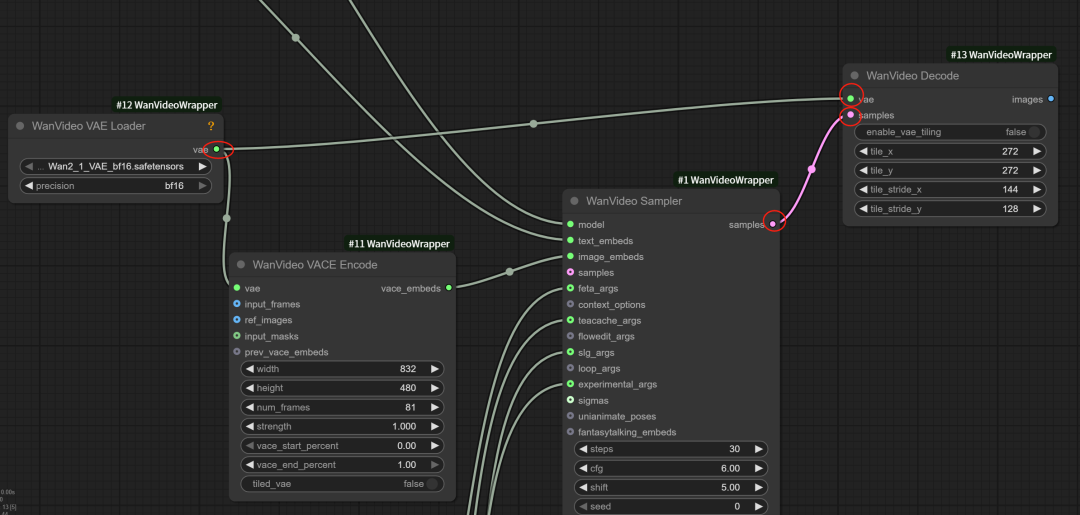Click the cfg 6.00 value field
This screenshot has width=1080, height=515.
coord(670,468)
